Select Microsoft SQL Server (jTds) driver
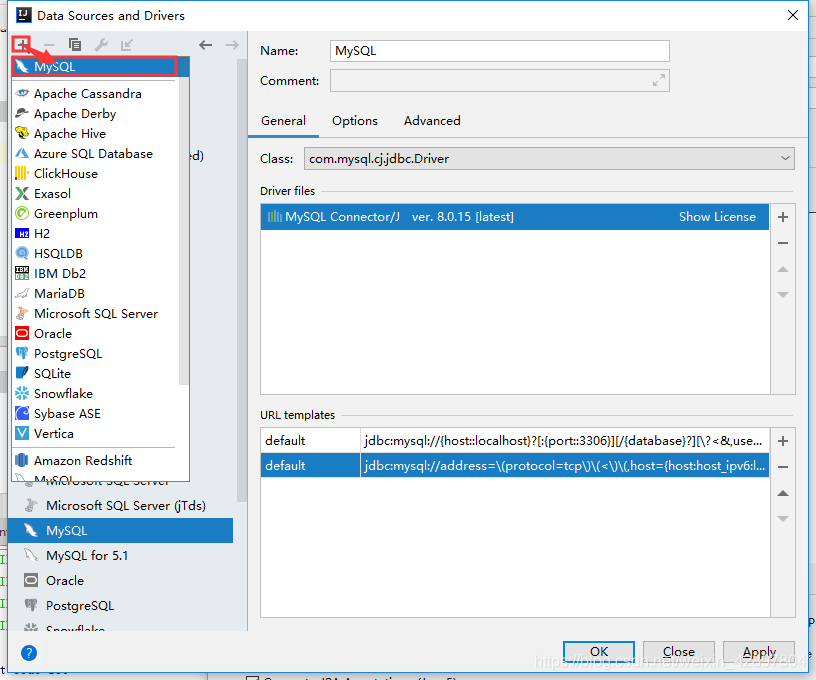Viewport: 816px width, 680px height. (121, 506)
